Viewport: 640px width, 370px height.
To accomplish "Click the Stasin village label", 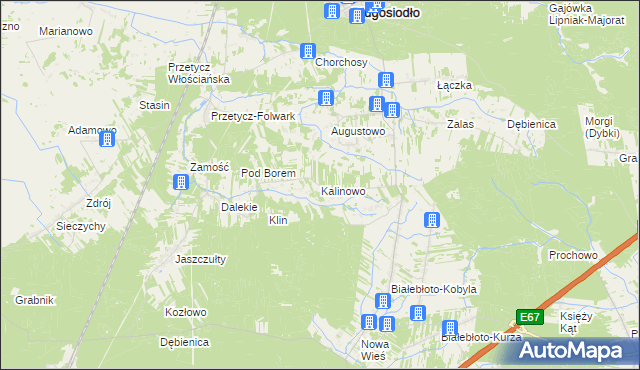I will point(154,105).
